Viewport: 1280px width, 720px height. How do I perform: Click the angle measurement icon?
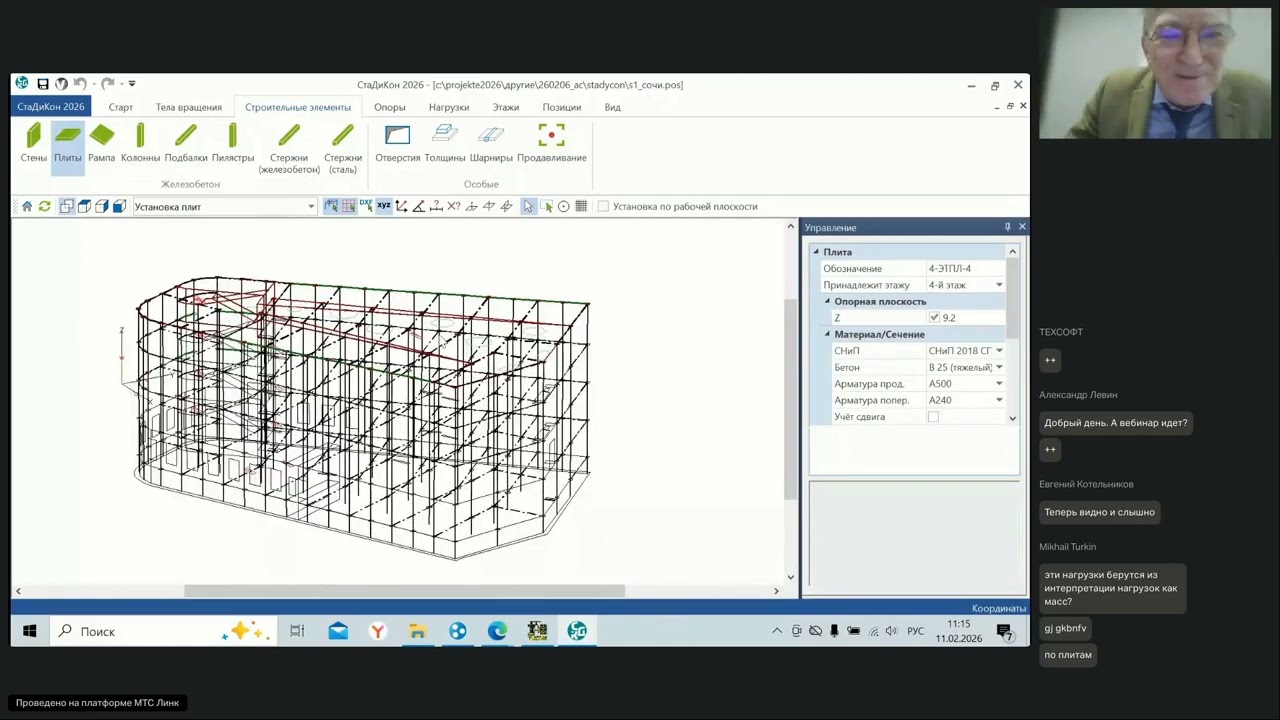coord(419,206)
